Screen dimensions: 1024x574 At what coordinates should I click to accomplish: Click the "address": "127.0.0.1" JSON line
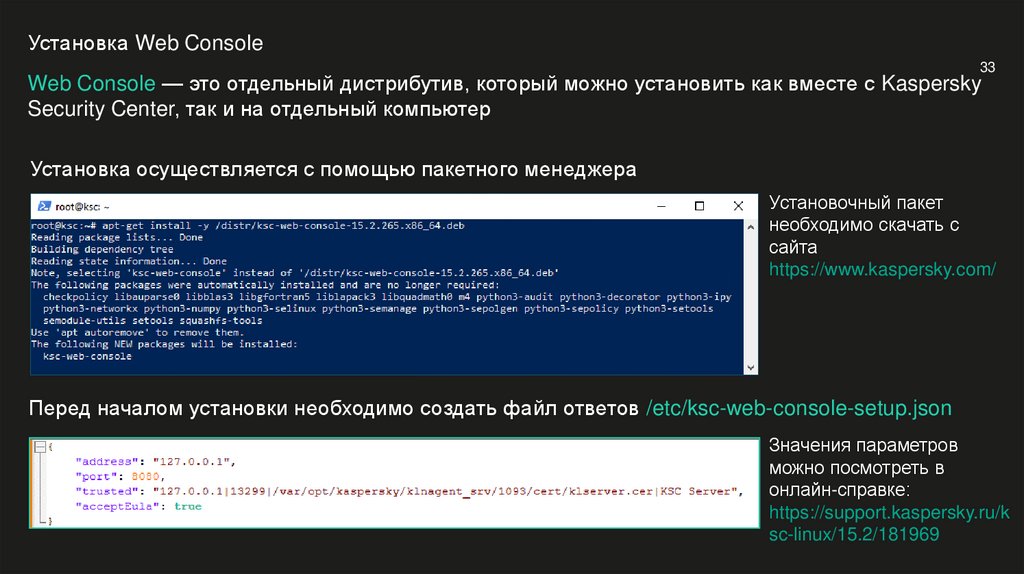pos(155,462)
